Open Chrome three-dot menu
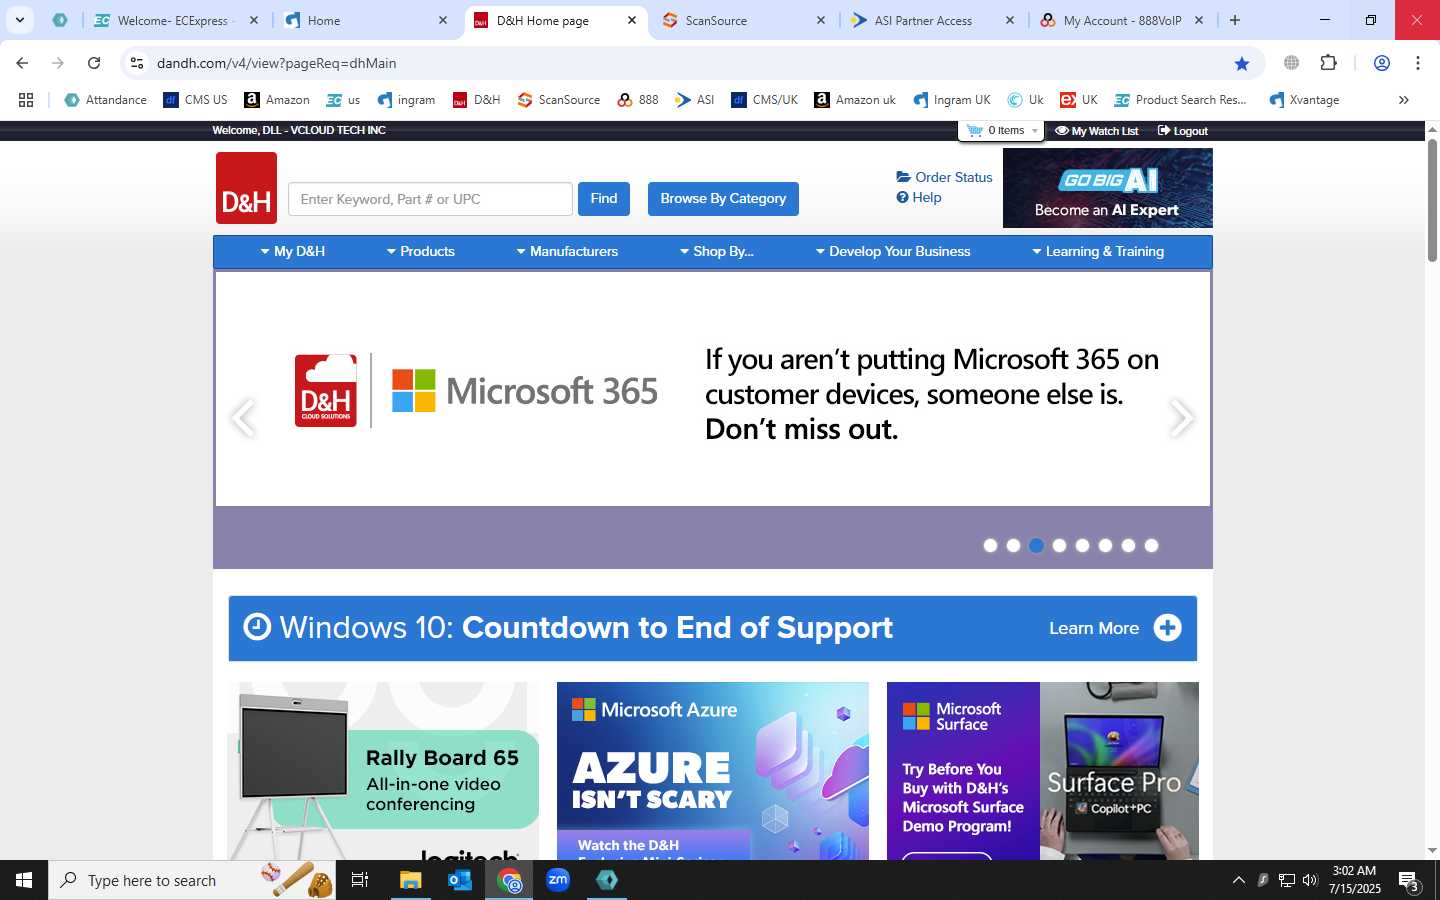 click(1417, 63)
